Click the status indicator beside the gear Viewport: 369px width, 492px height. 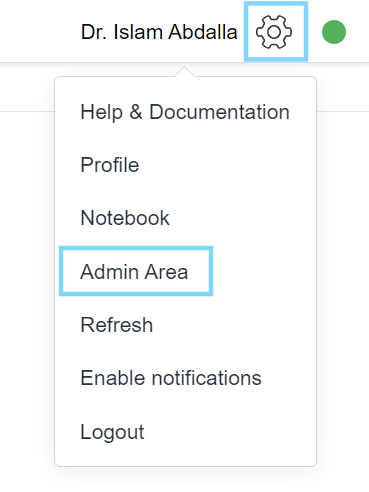334,32
